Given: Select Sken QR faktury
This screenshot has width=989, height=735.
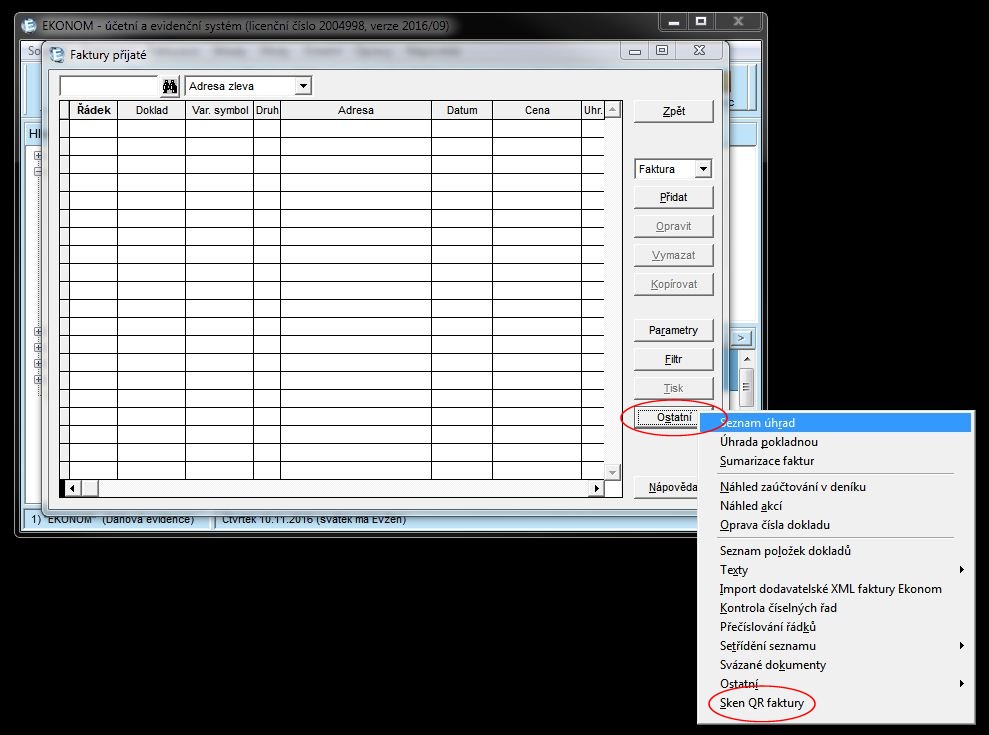Looking at the screenshot, I should 836,702.
